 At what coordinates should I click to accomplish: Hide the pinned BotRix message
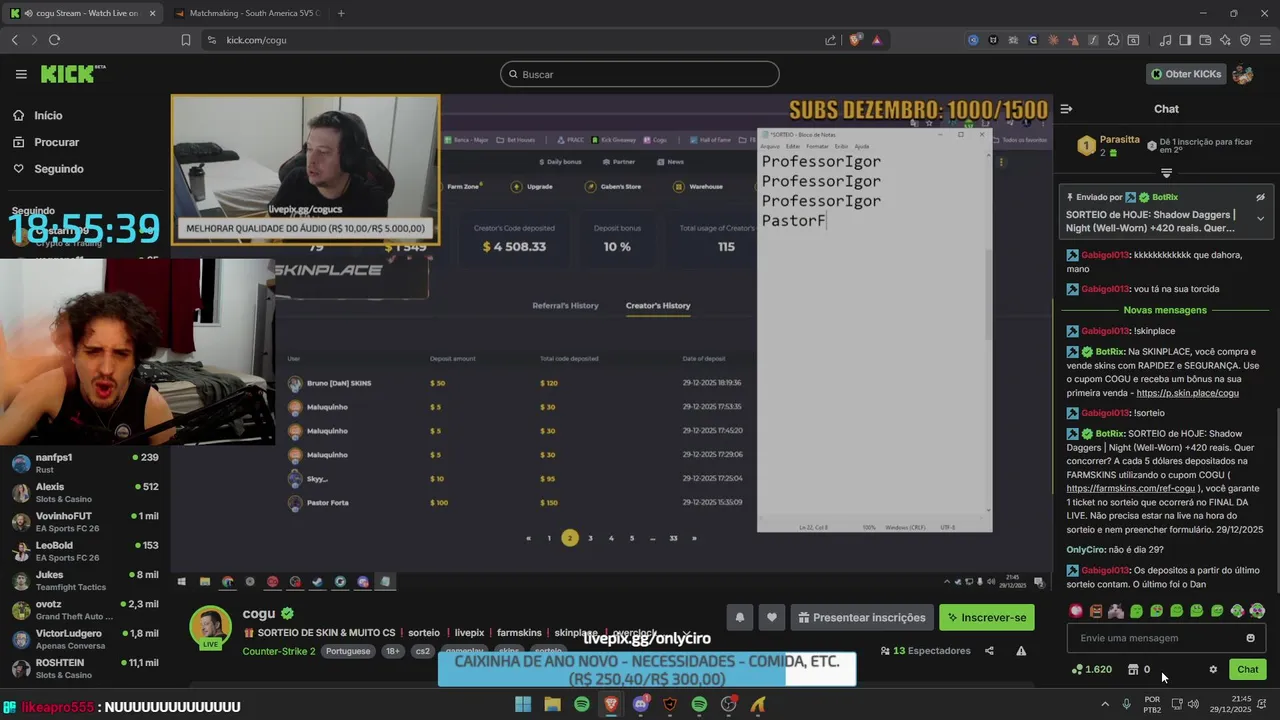point(1260,197)
